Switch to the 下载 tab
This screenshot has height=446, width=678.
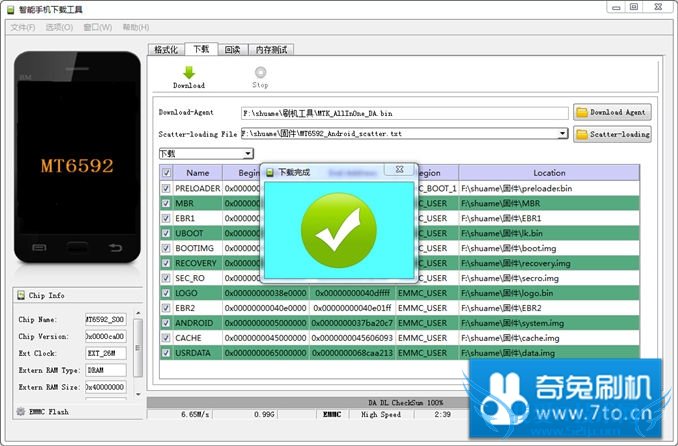(x=201, y=49)
